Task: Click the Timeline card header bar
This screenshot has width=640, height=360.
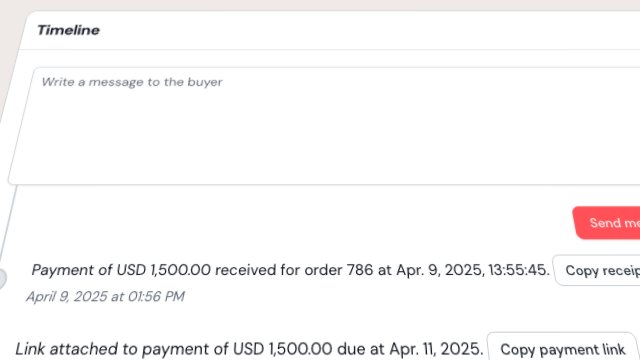Action: pyautogui.click(x=331, y=31)
